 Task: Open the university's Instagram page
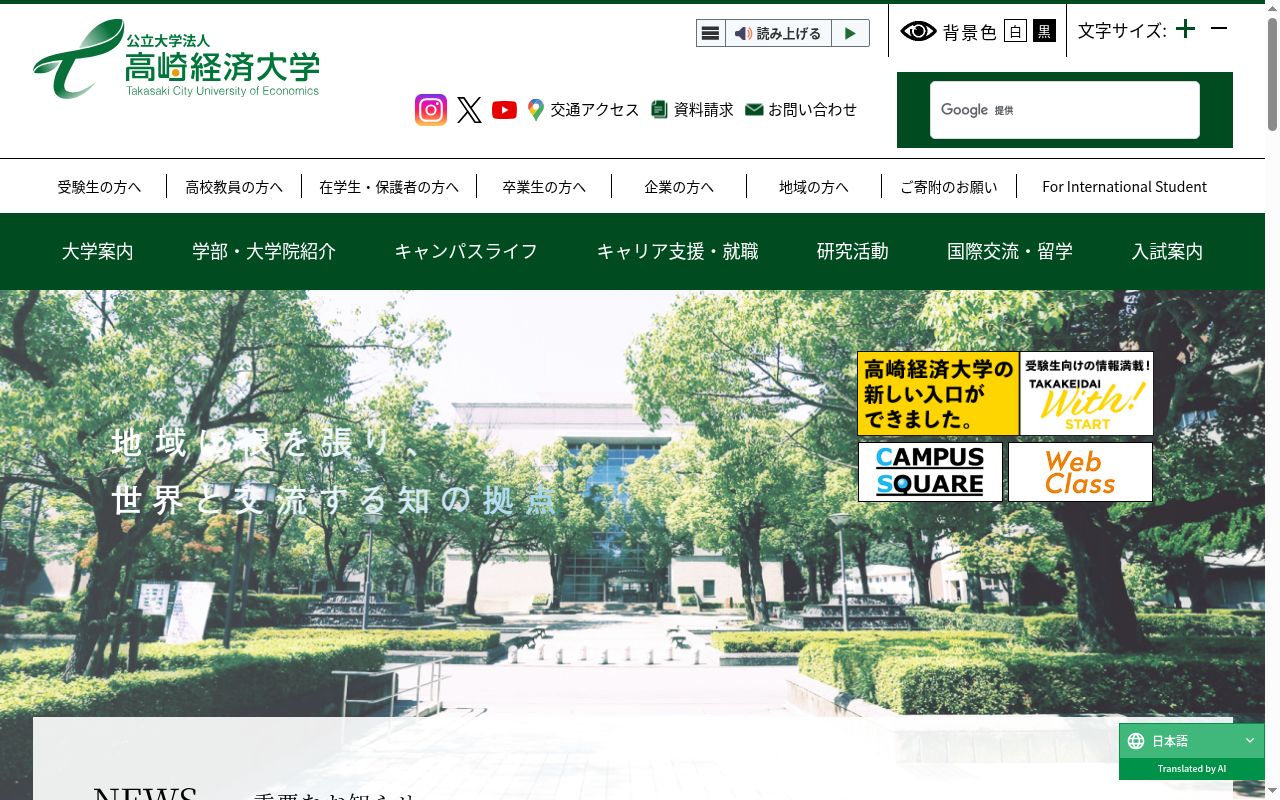431,110
